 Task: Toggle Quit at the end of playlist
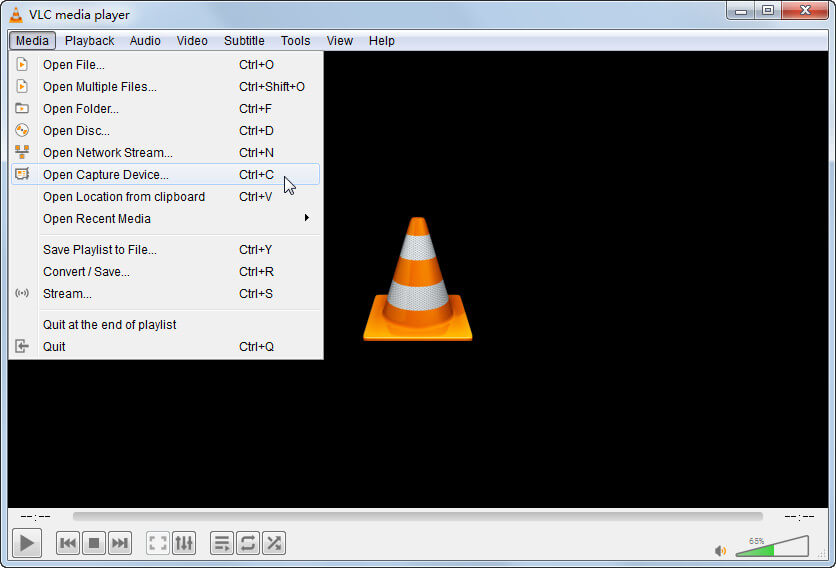pos(165,324)
